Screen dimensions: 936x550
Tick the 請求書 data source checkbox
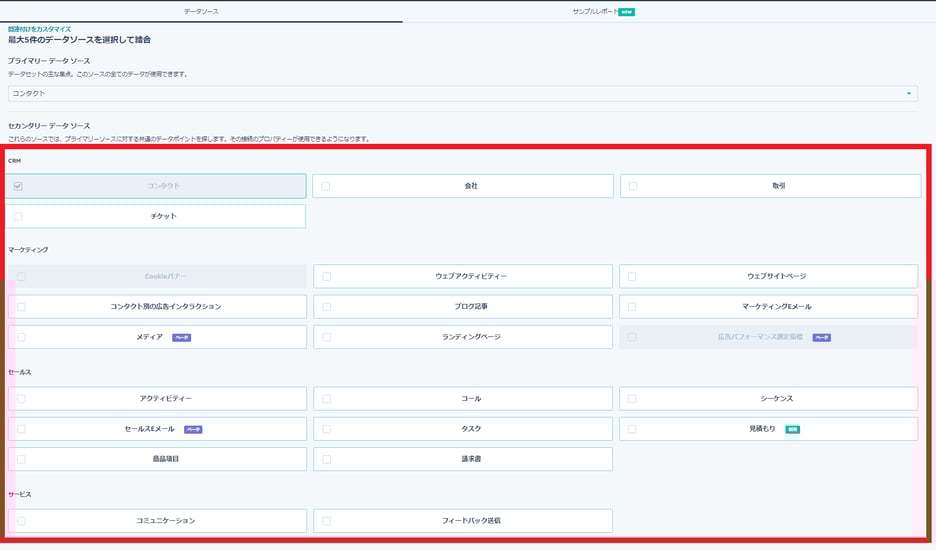(327, 459)
